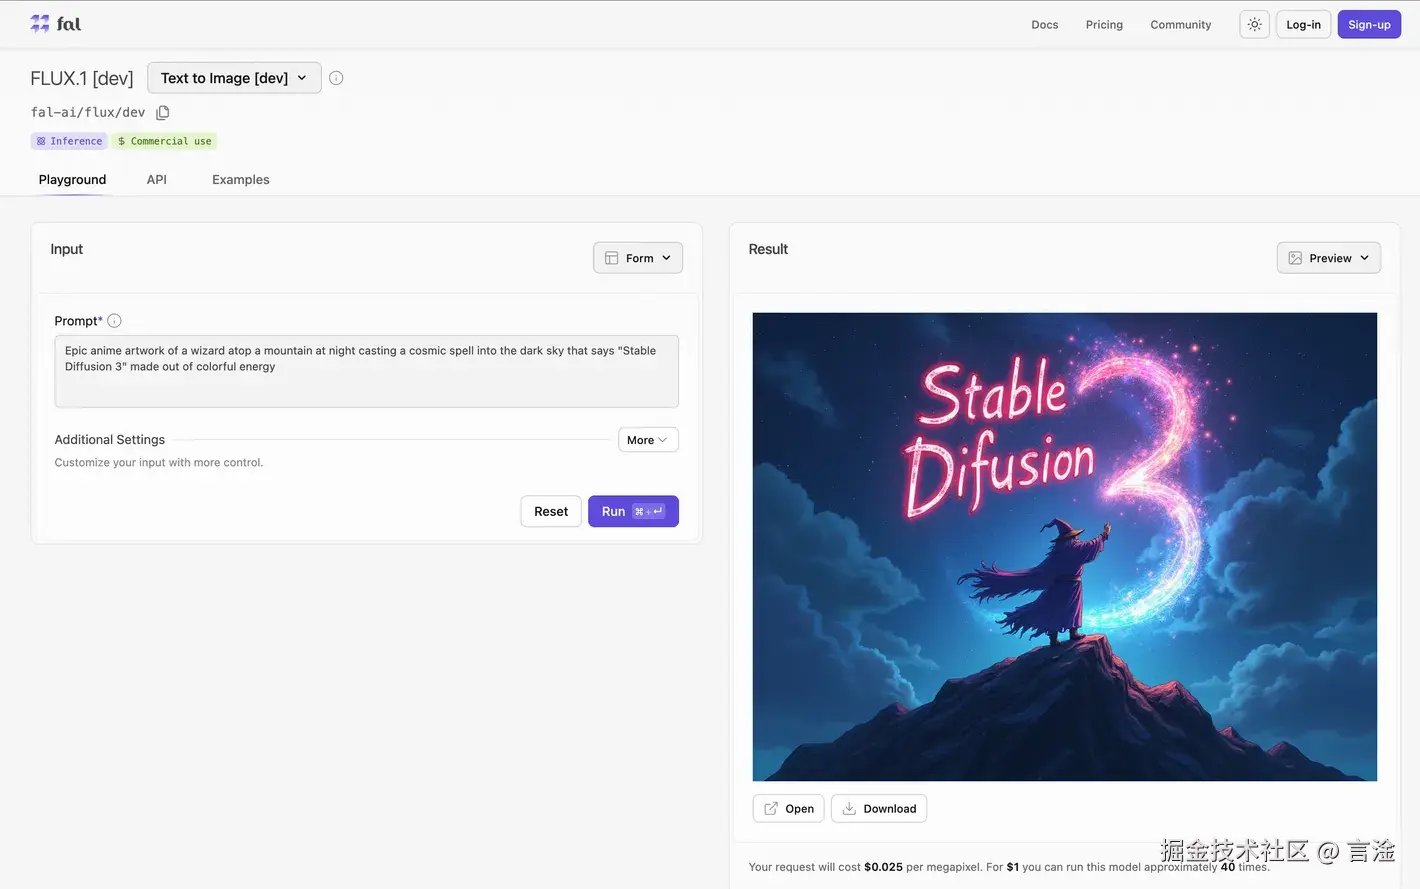The width and height of the screenshot is (1420, 889).
Task: Switch to the Examples tab
Action: [241, 180]
